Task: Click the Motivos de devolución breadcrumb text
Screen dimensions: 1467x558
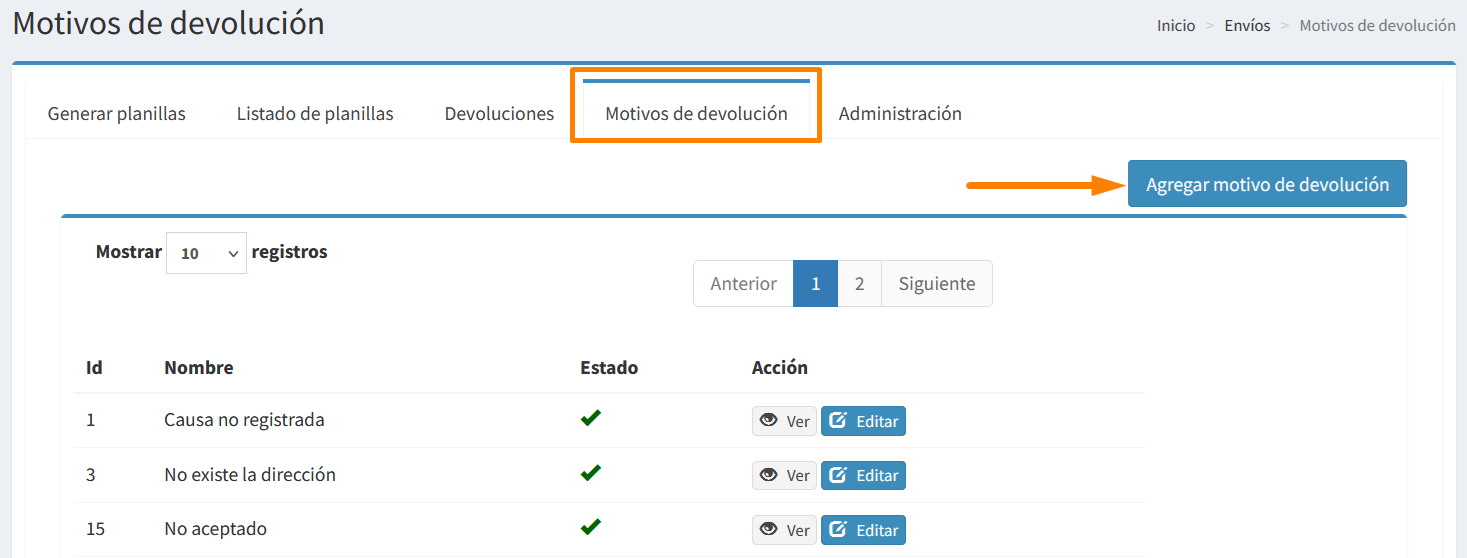Action: tap(1377, 25)
